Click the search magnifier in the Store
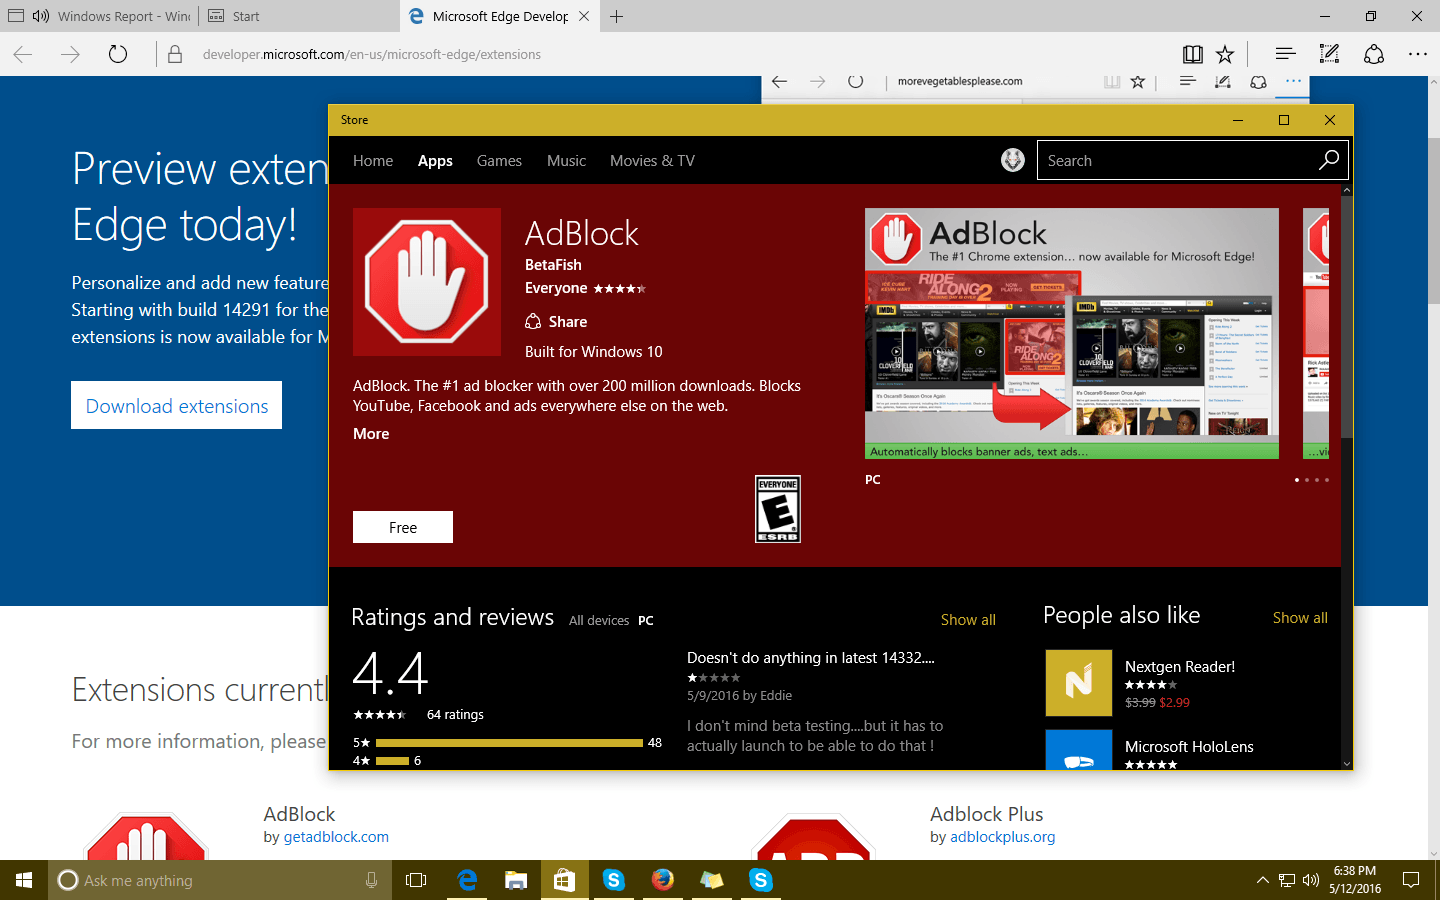1440x900 pixels. coord(1328,160)
